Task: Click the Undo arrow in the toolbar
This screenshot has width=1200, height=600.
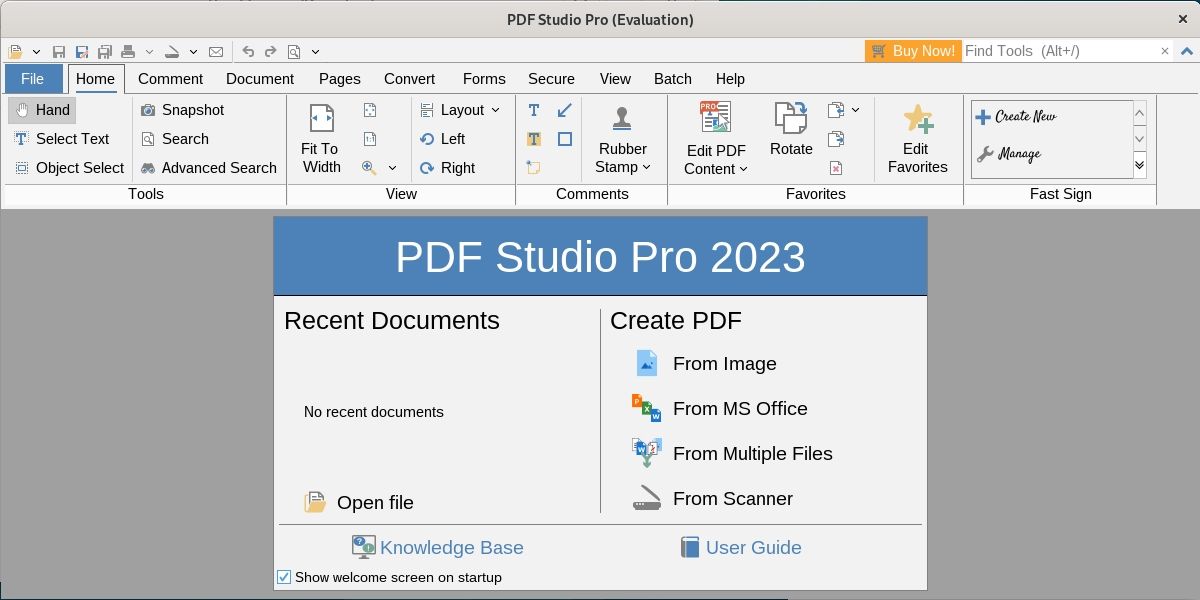Action: (x=247, y=51)
